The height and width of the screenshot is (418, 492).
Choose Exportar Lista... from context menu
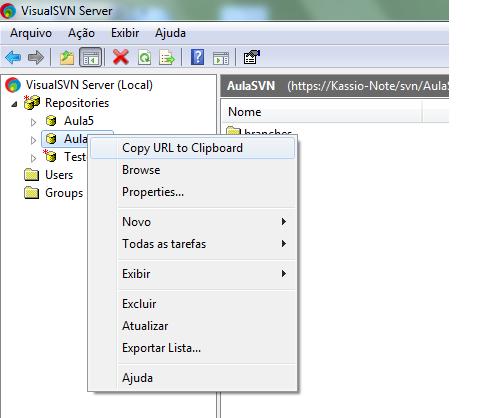coord(192,348)
